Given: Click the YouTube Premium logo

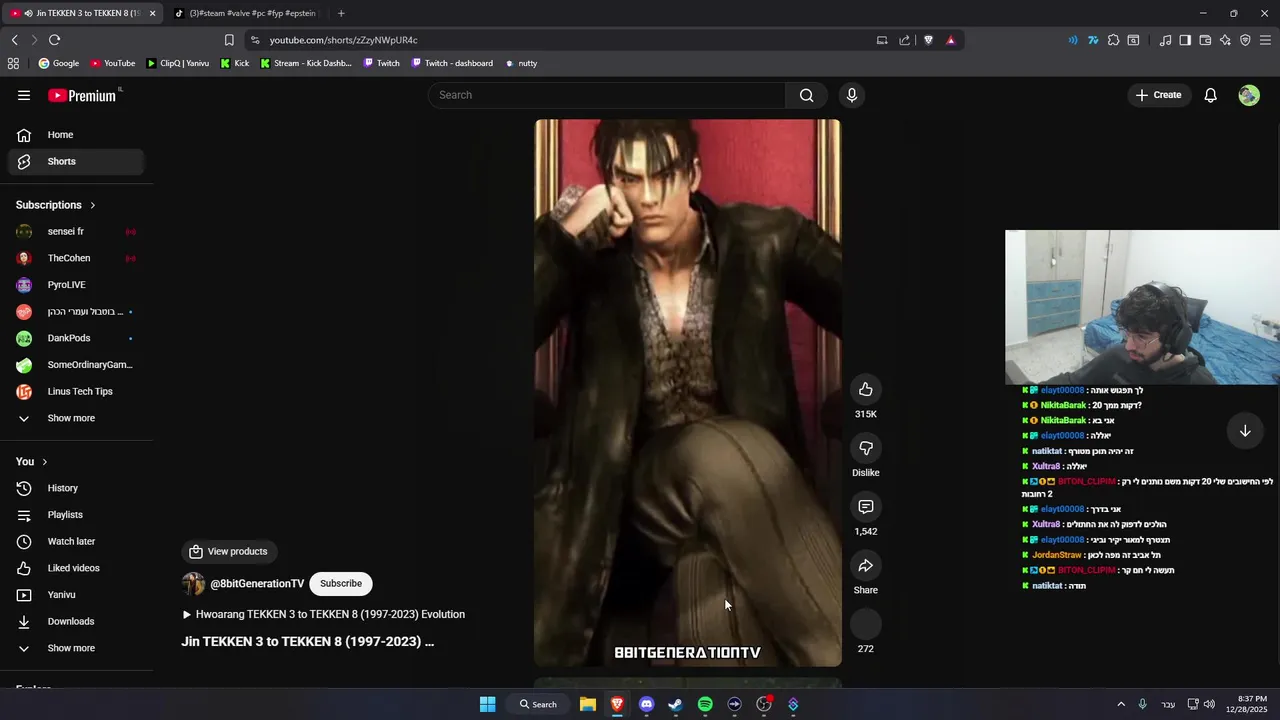Looking at the screenshot, I should 84,95.
